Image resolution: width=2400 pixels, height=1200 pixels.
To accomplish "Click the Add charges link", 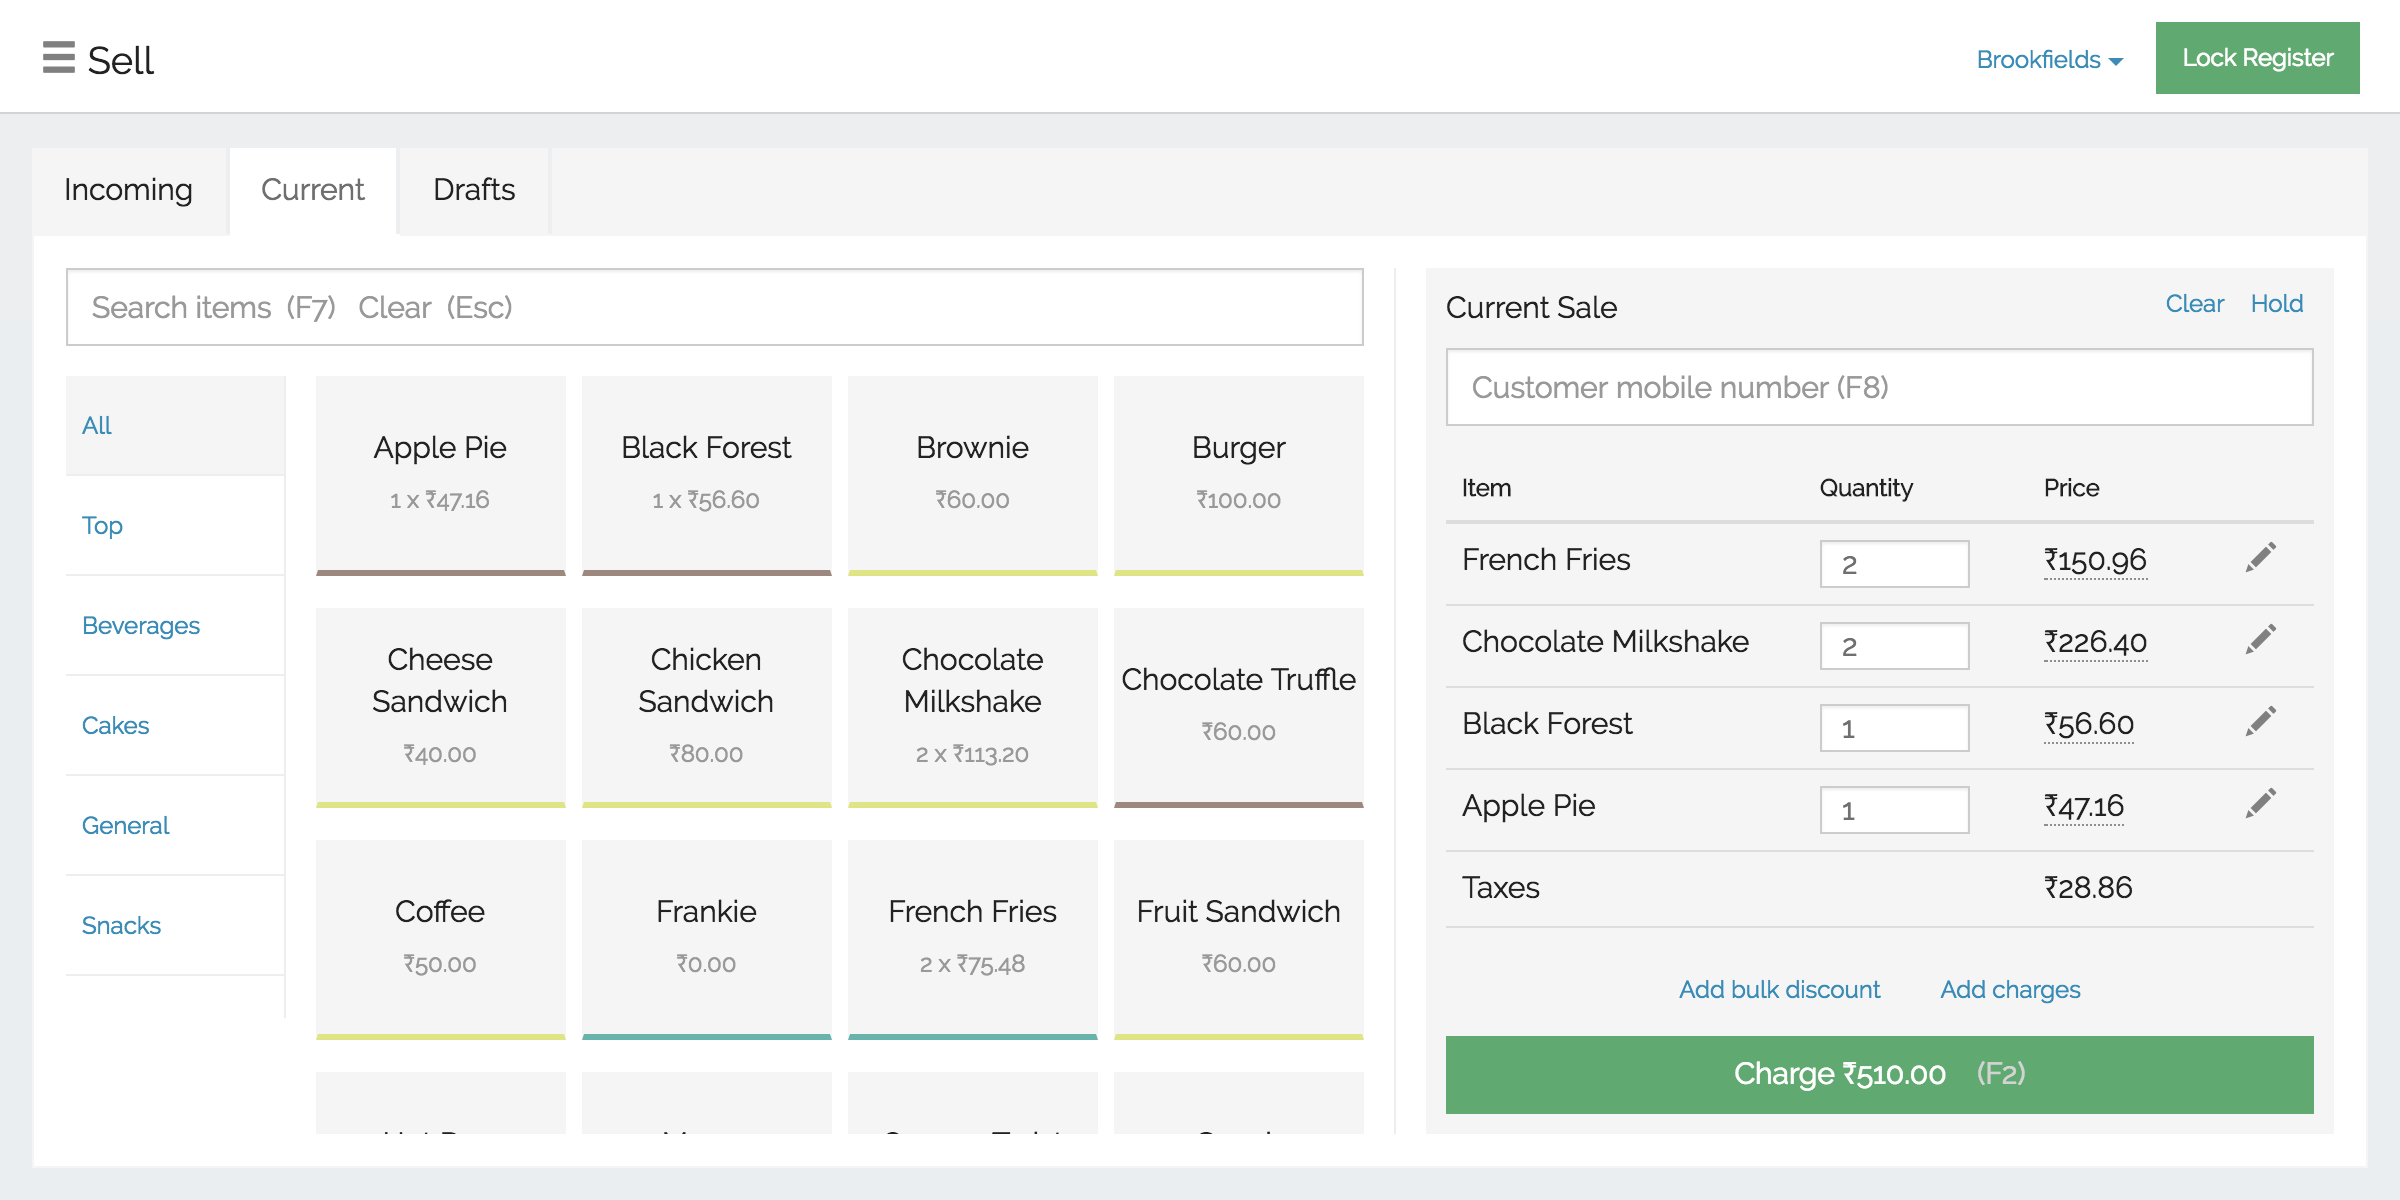I will click(x=2010, y=990).
